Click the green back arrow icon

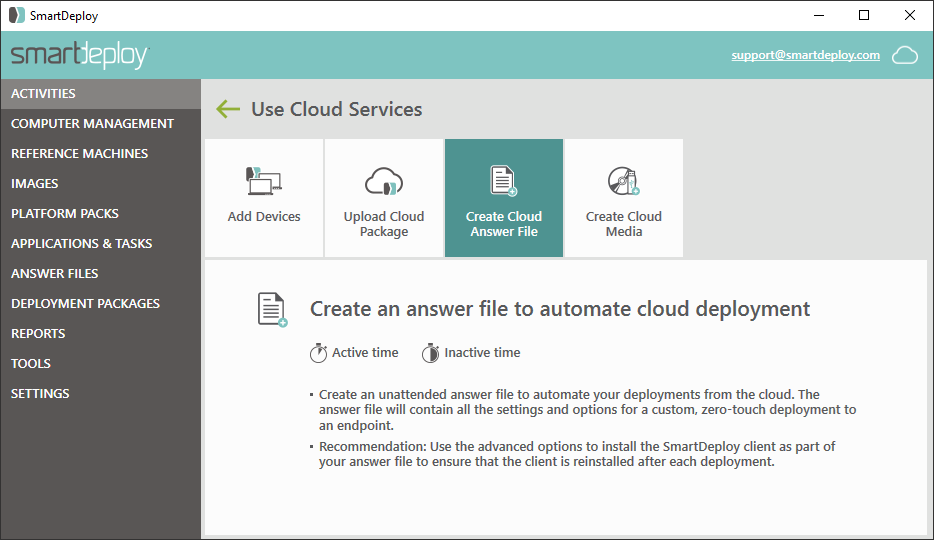click(x=228, y=109)
